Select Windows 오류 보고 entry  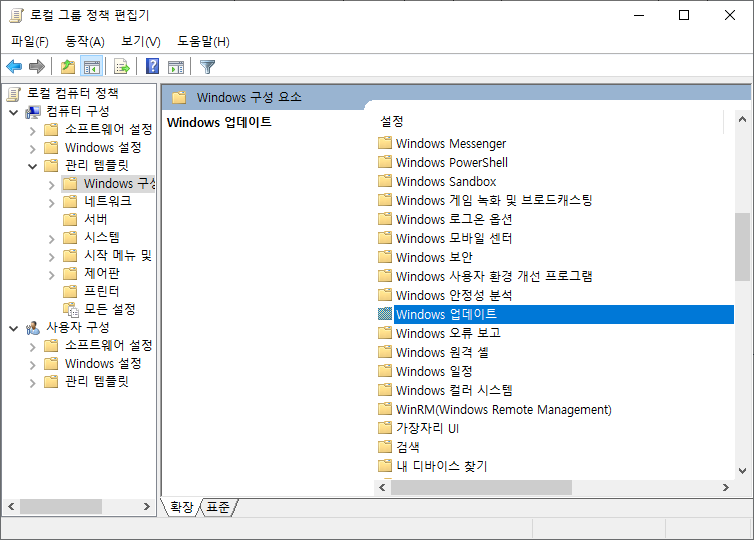[448, 333]
